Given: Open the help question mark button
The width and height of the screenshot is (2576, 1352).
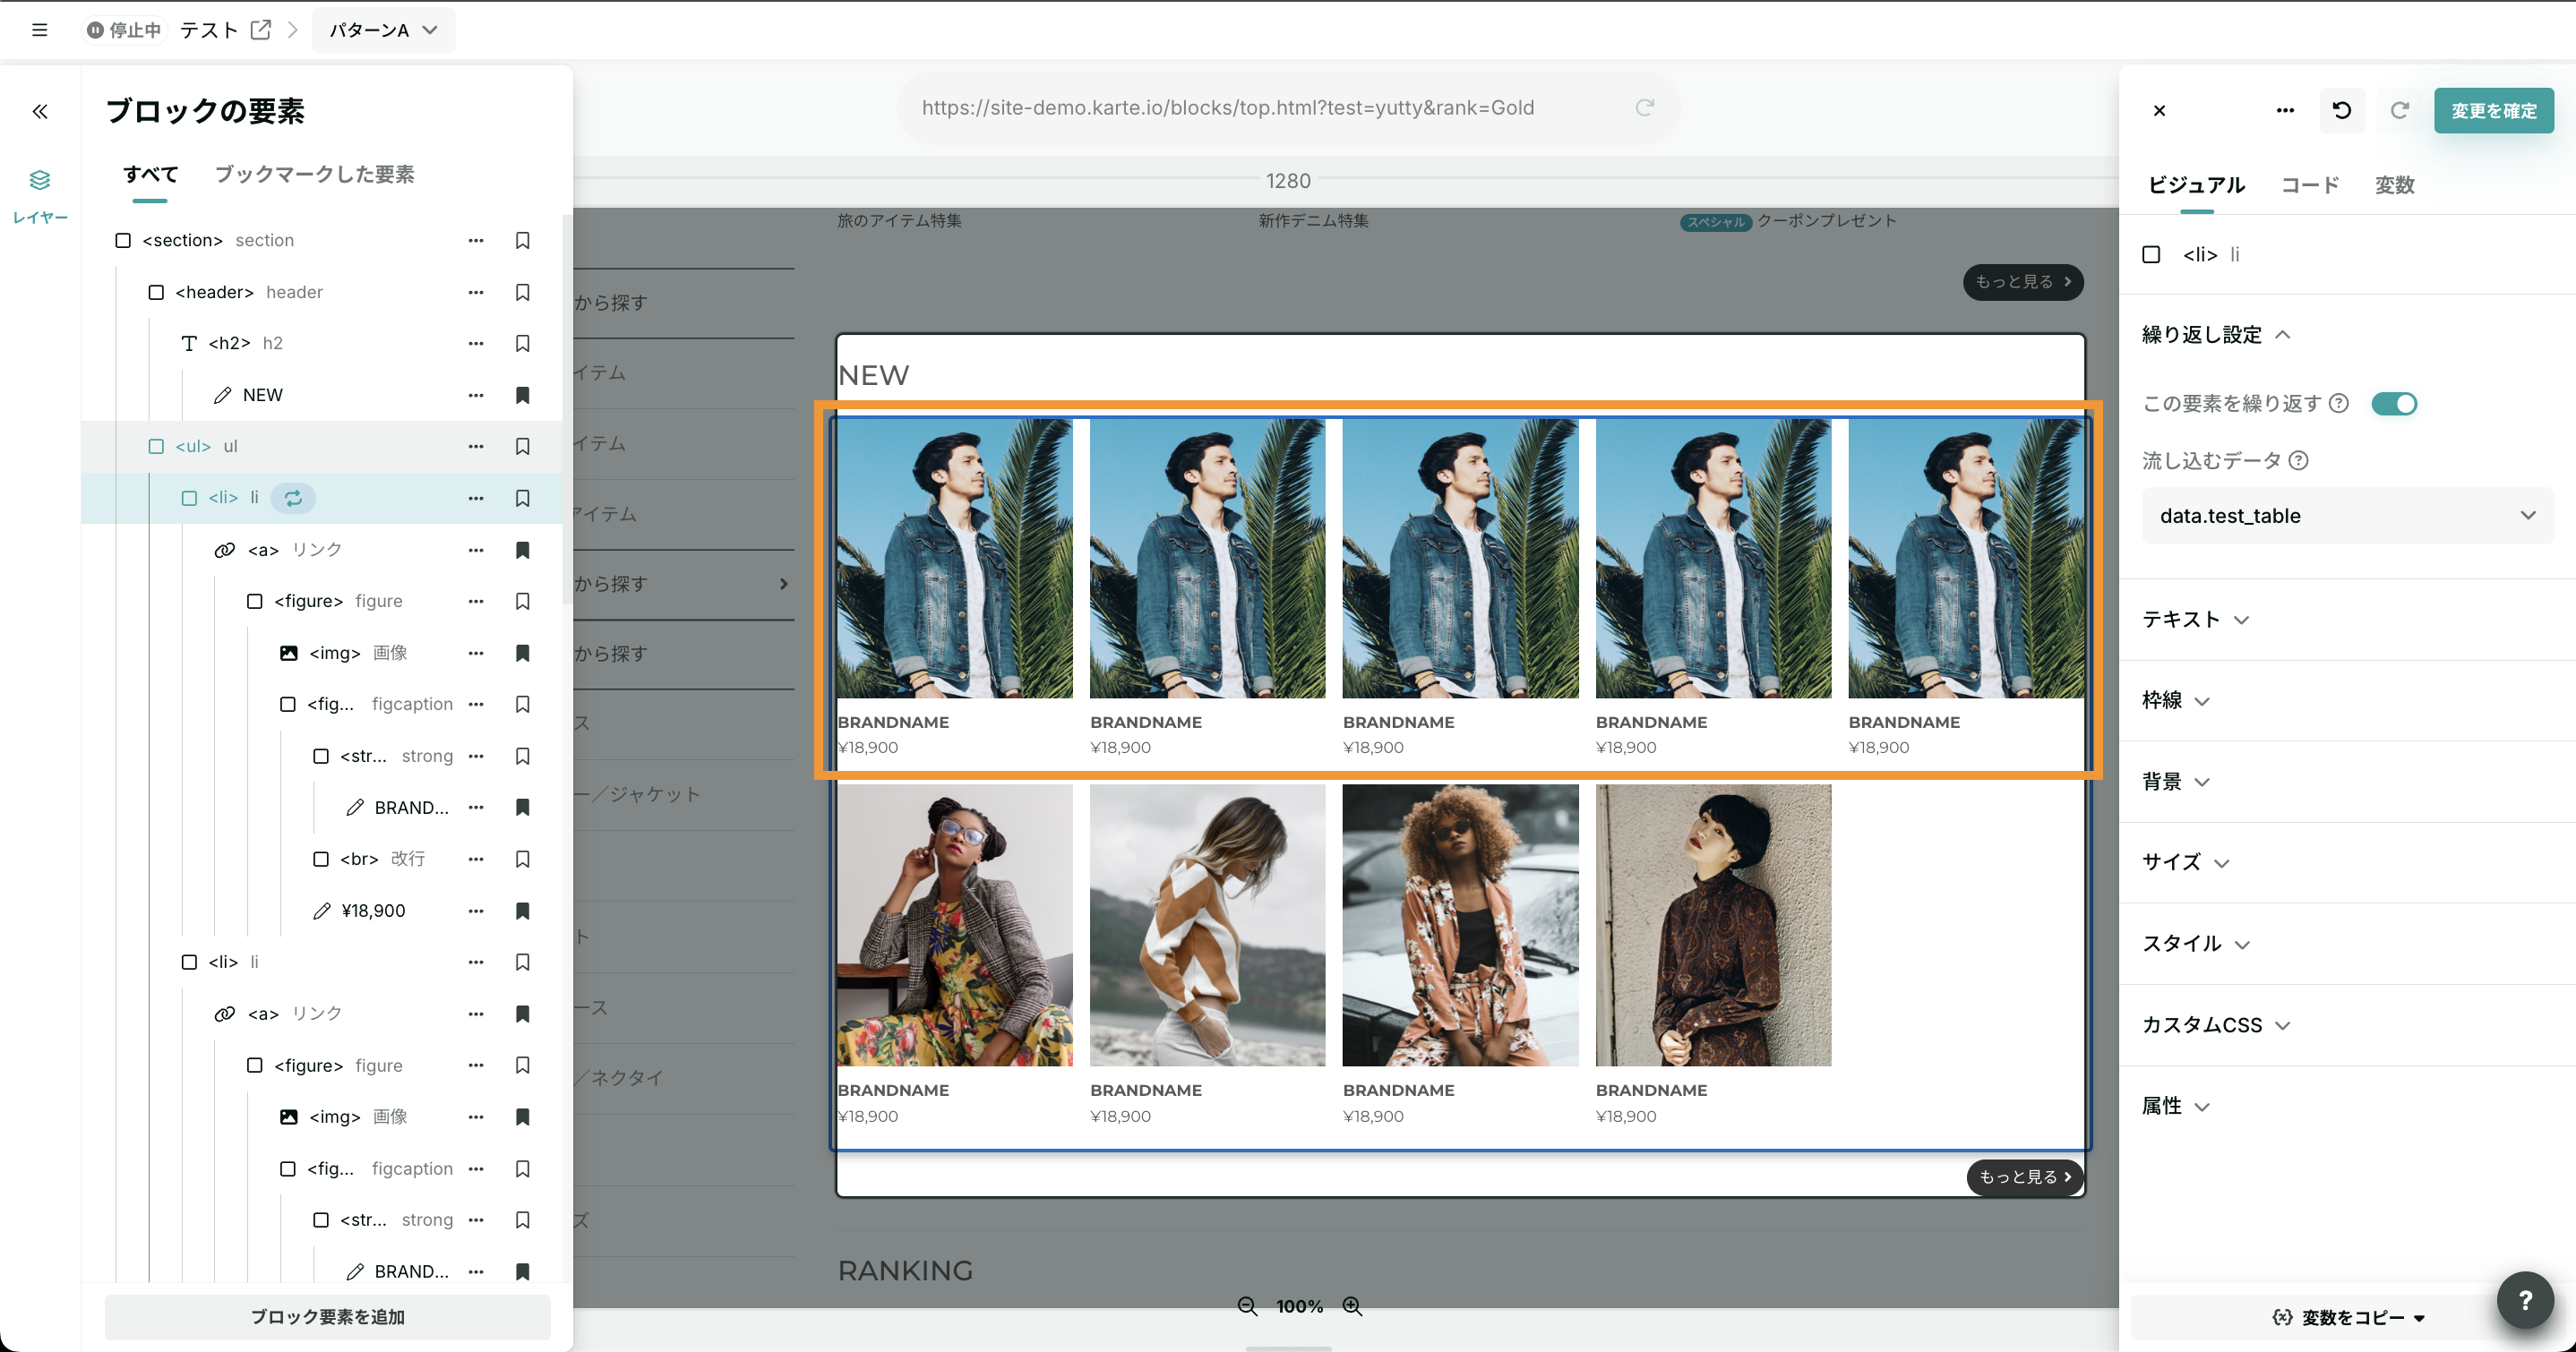Looking at the screenshot, I should [2524, 1299].
